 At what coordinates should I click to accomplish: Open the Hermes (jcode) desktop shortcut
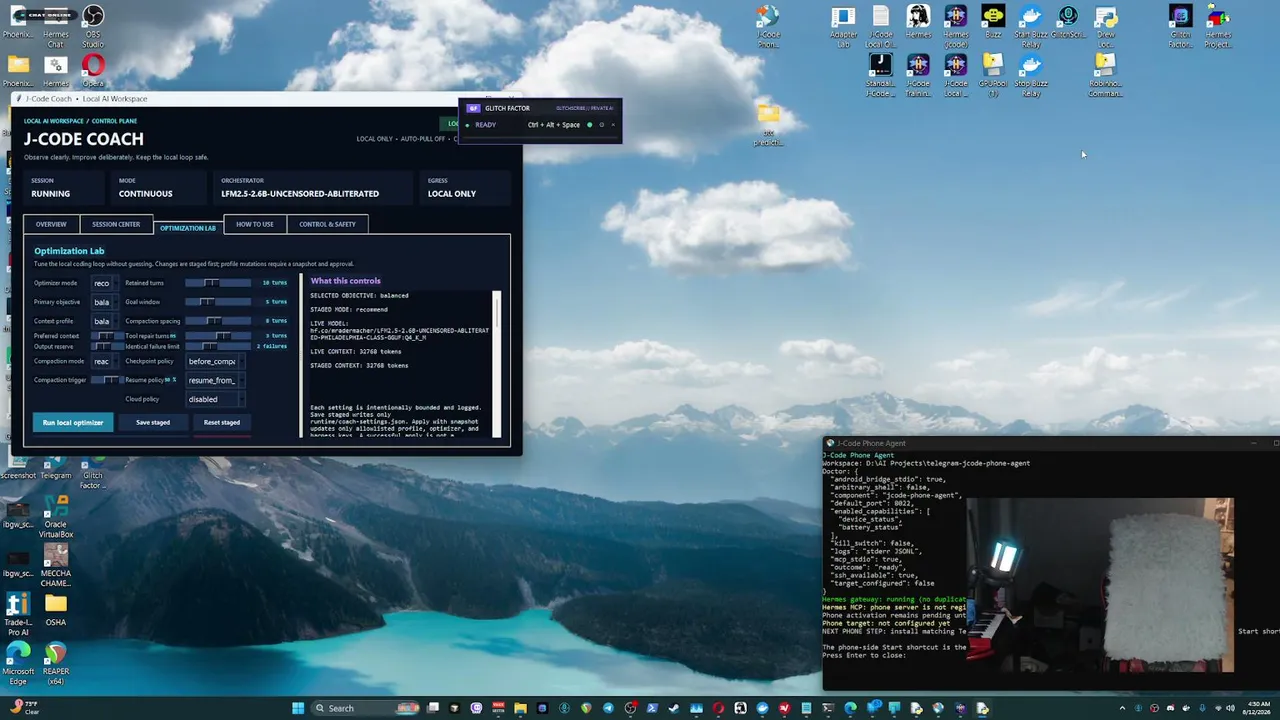(x=955, y=26)
